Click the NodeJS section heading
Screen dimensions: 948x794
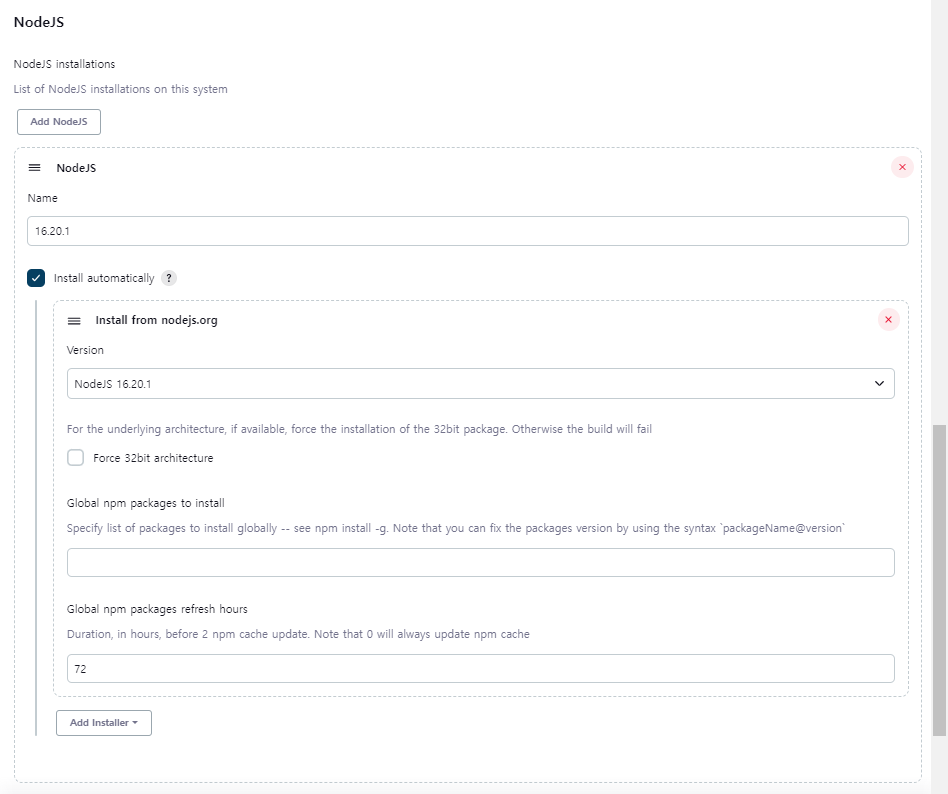[x=39, y=22]
